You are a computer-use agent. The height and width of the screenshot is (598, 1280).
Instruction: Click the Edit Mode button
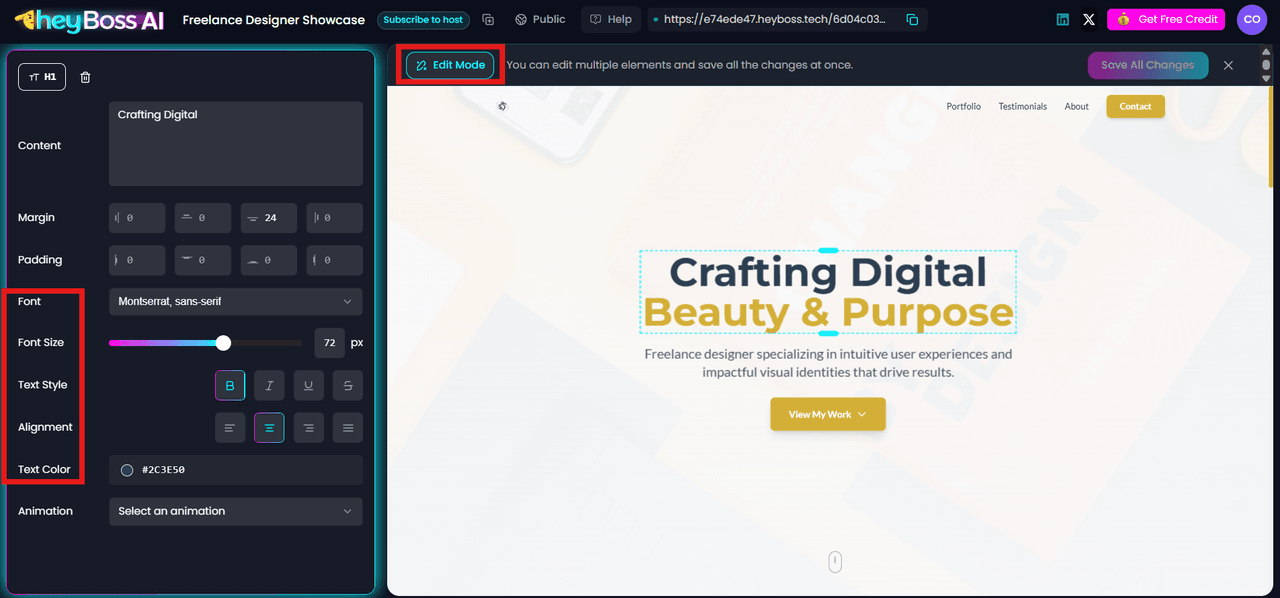(x=450, y=65)
